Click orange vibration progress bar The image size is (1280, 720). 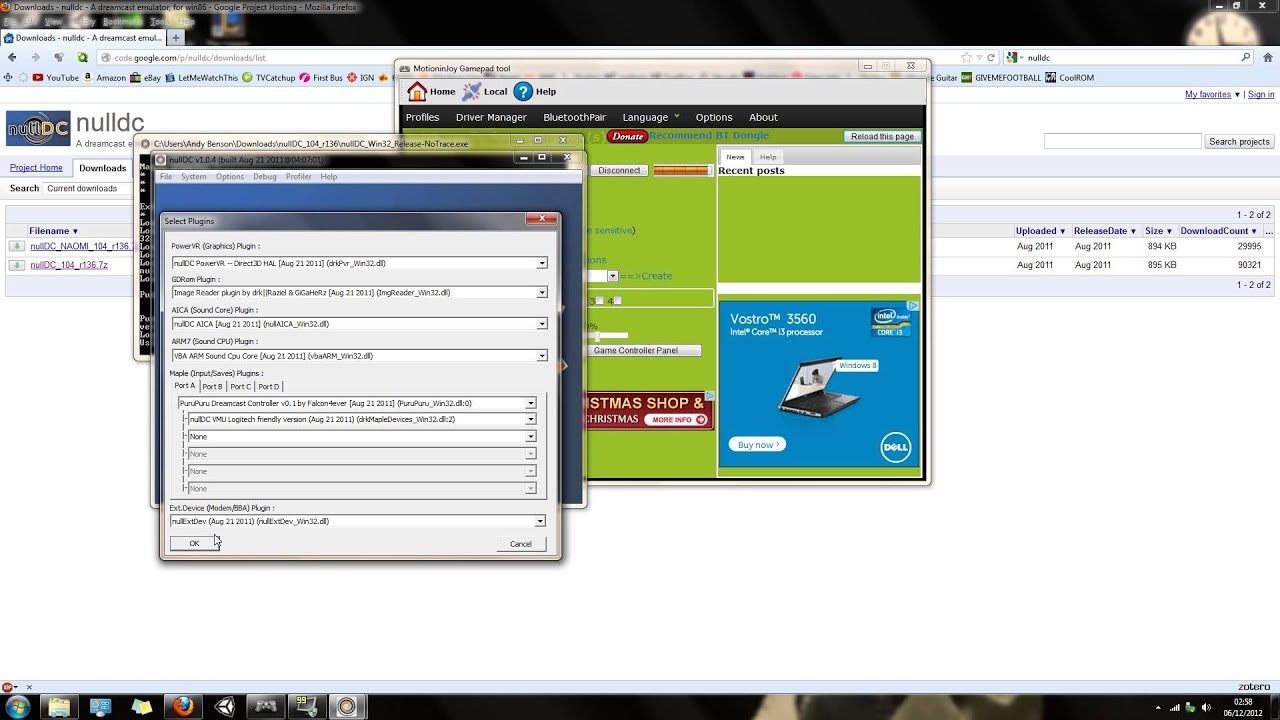pos(681,171)
